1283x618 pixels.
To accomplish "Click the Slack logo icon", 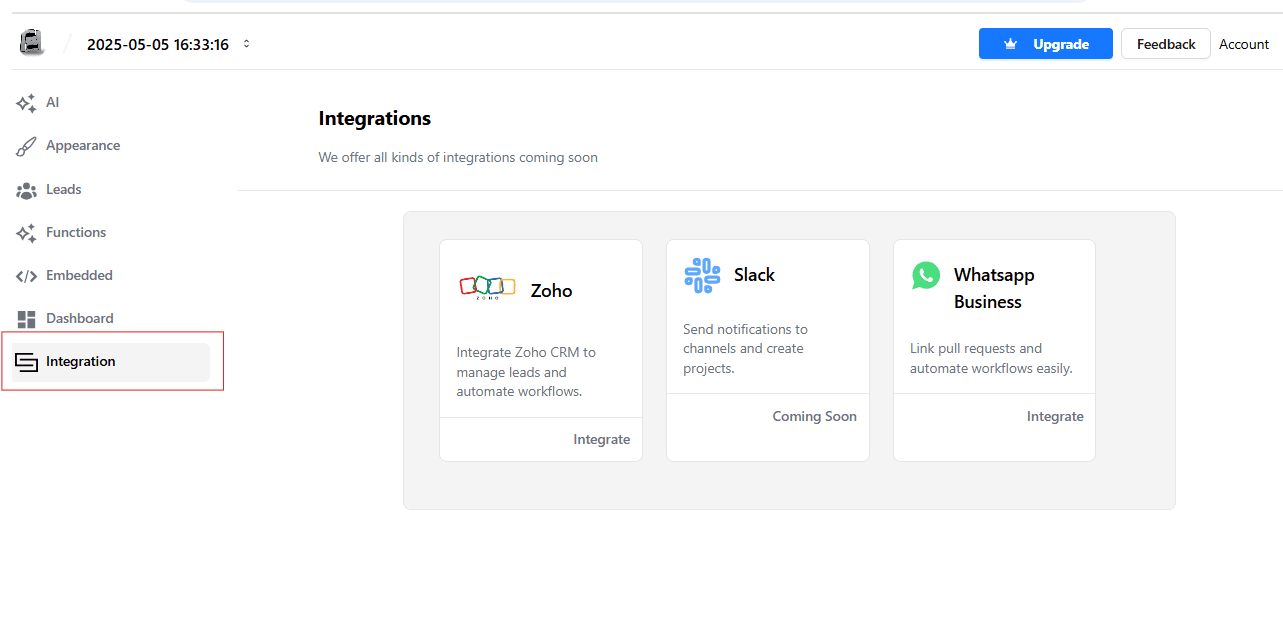I will [x=702, y=275].
